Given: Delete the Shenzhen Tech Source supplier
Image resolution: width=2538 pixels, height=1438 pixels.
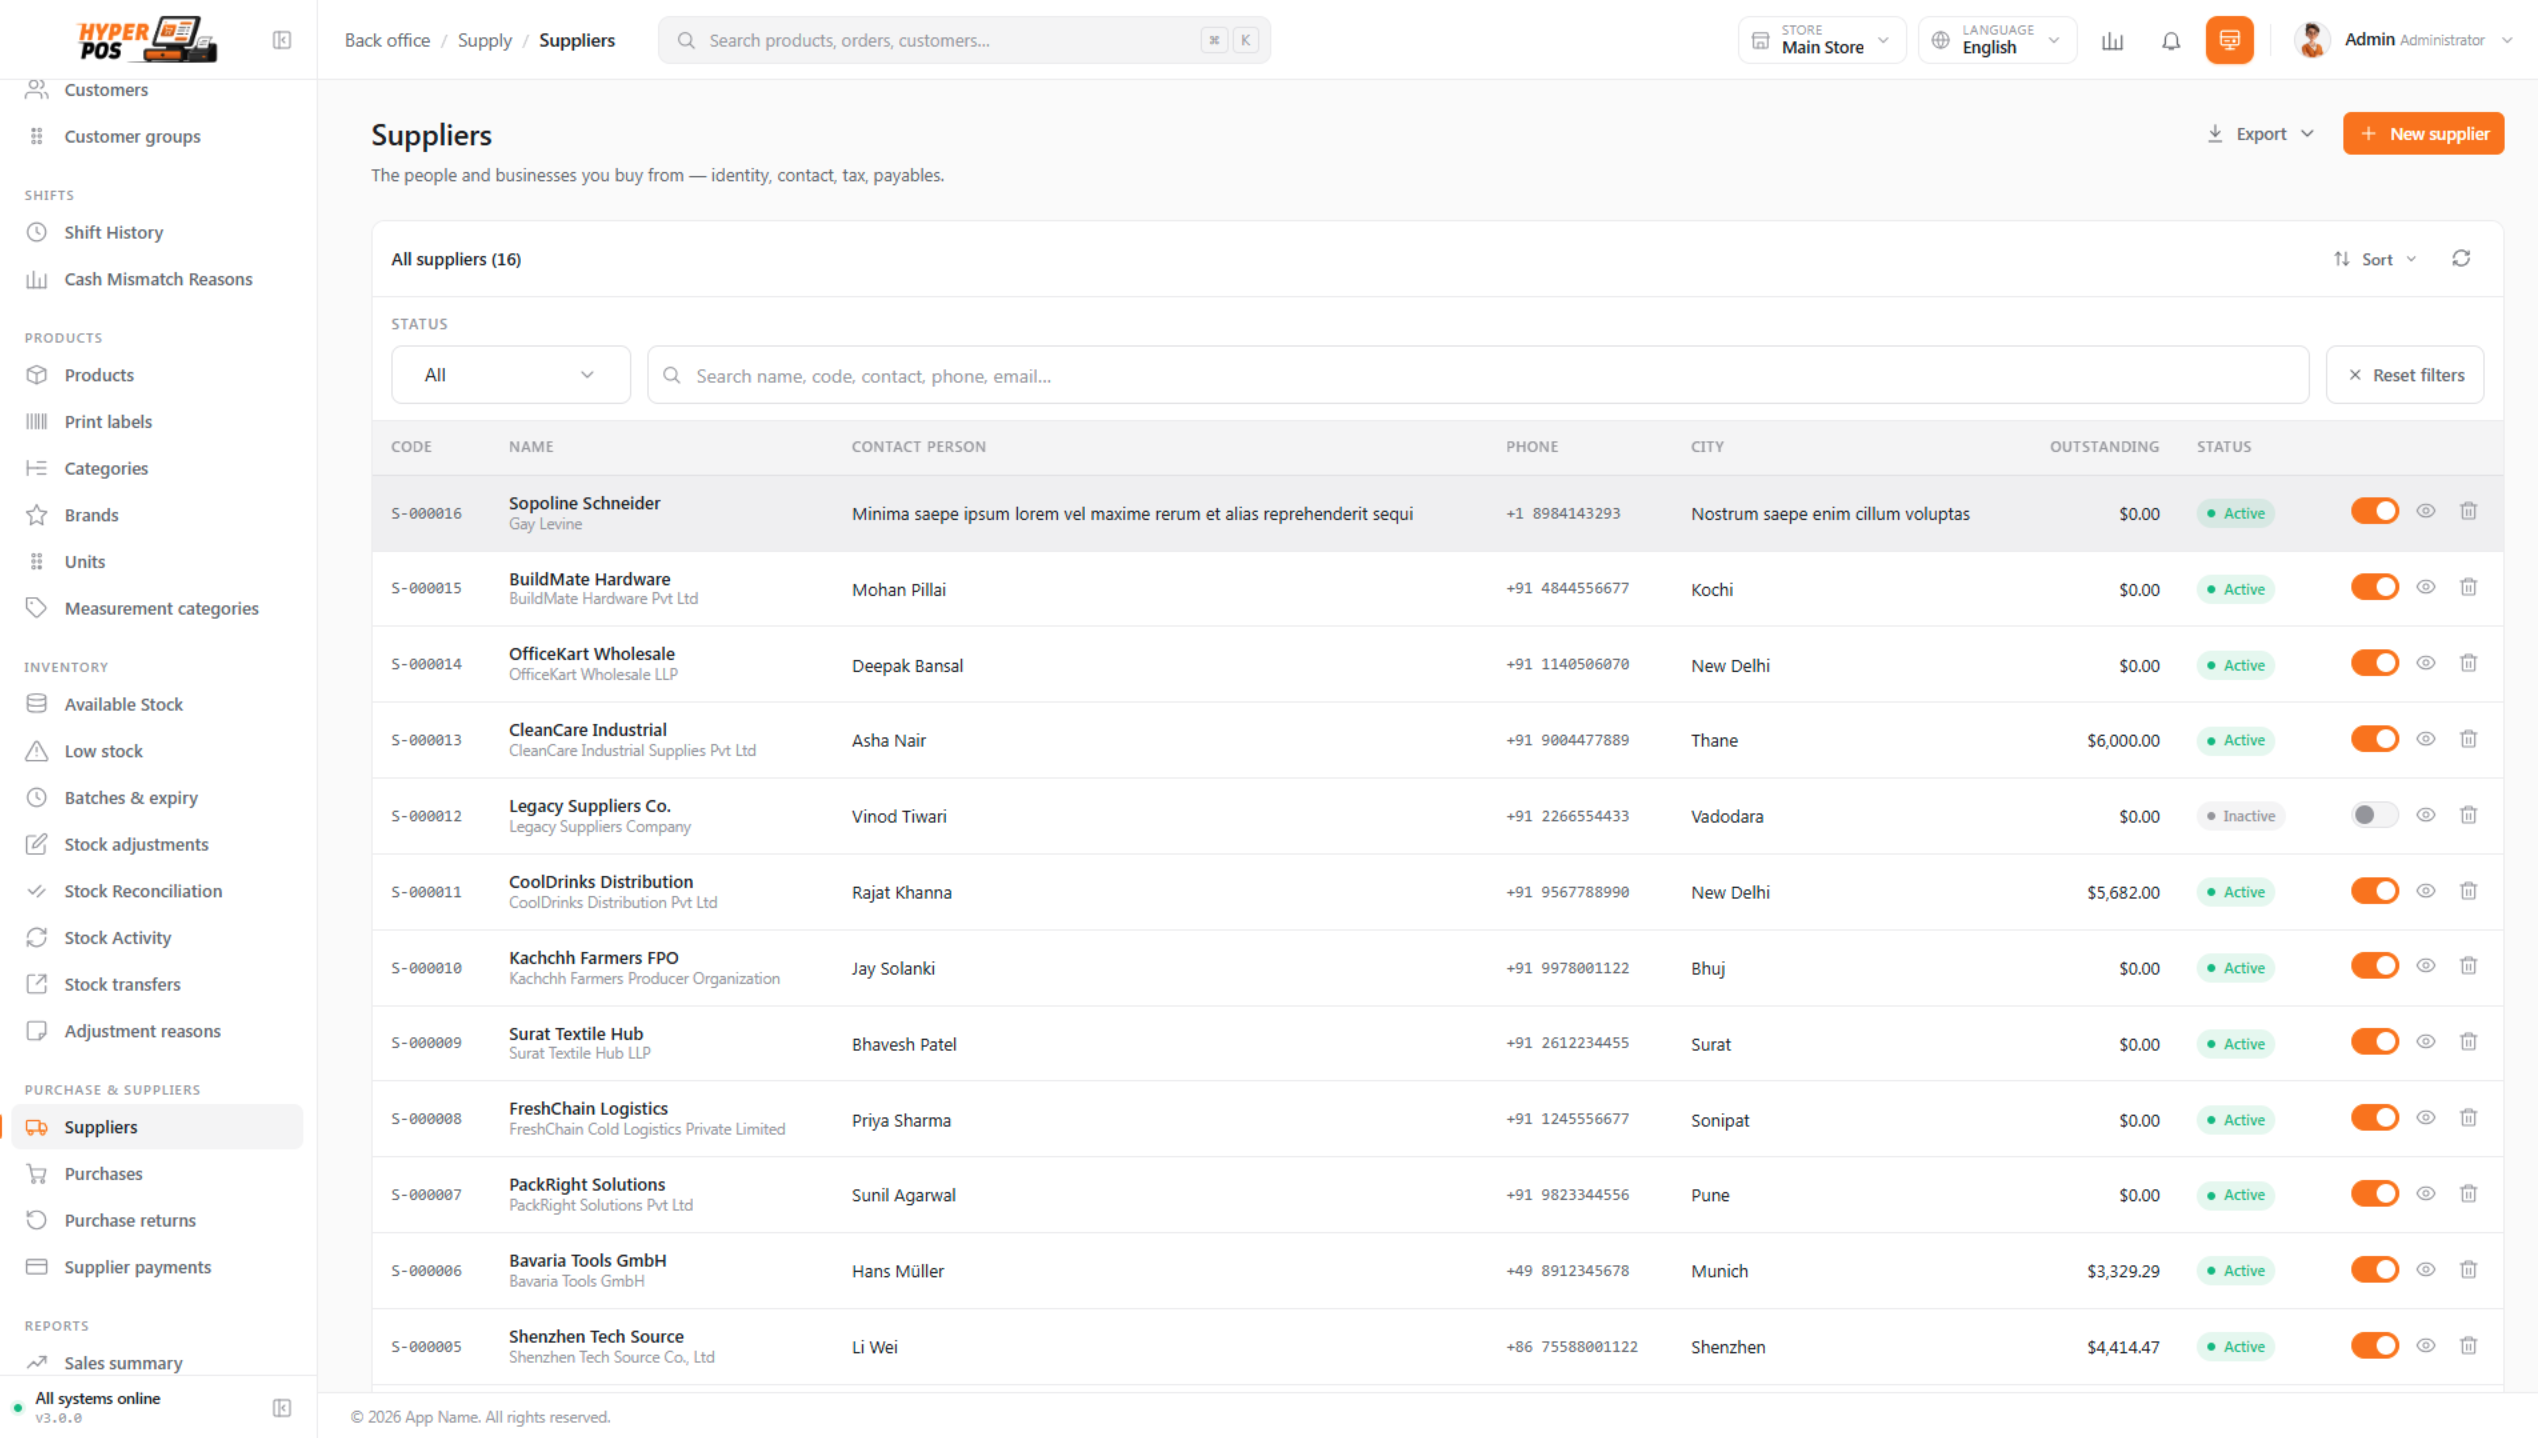Looking at the screenshot, I should click(2468, 1346).
